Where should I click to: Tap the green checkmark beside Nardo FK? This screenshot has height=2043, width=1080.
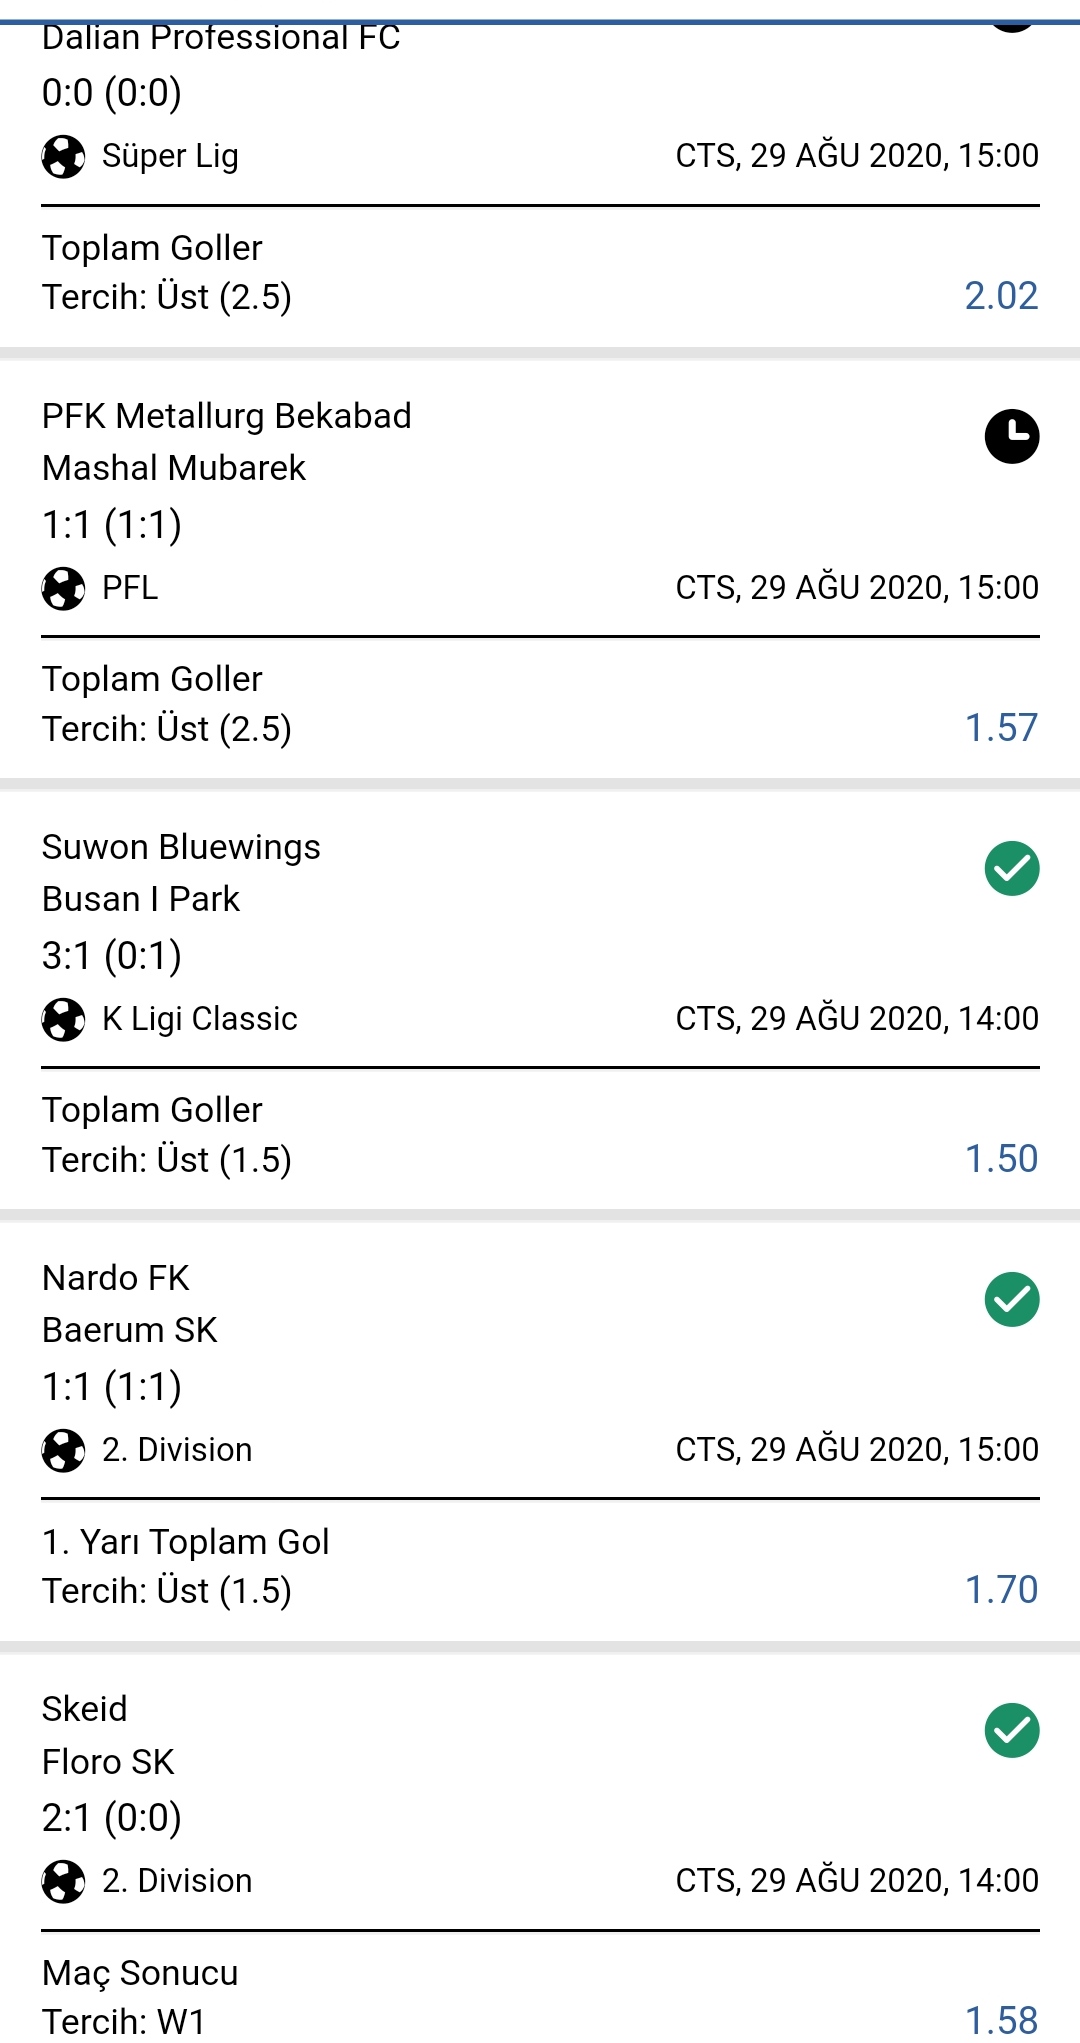[x=1012, y=1299]
